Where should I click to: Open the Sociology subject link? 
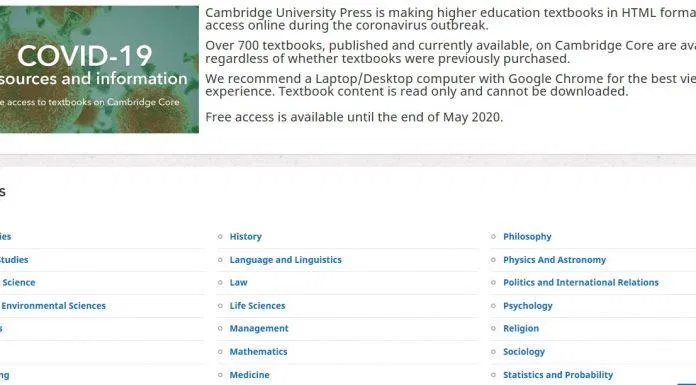(x=524, y=352)
